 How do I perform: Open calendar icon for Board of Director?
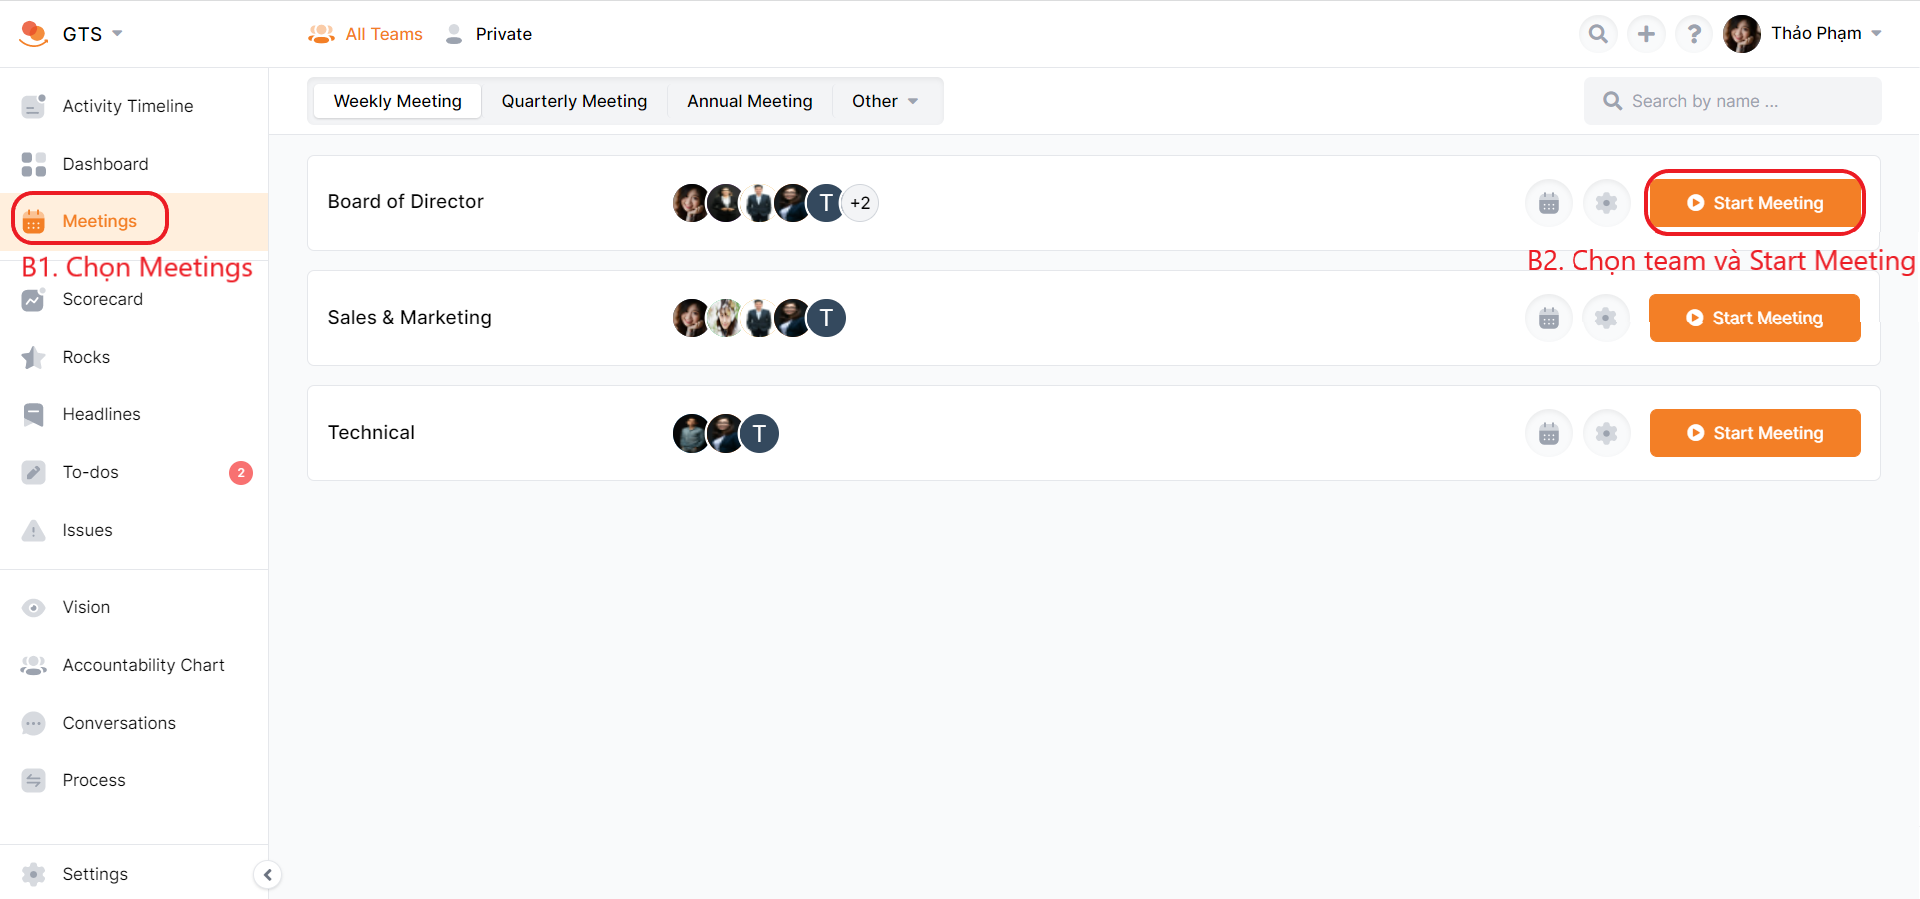coord(1549,203)
